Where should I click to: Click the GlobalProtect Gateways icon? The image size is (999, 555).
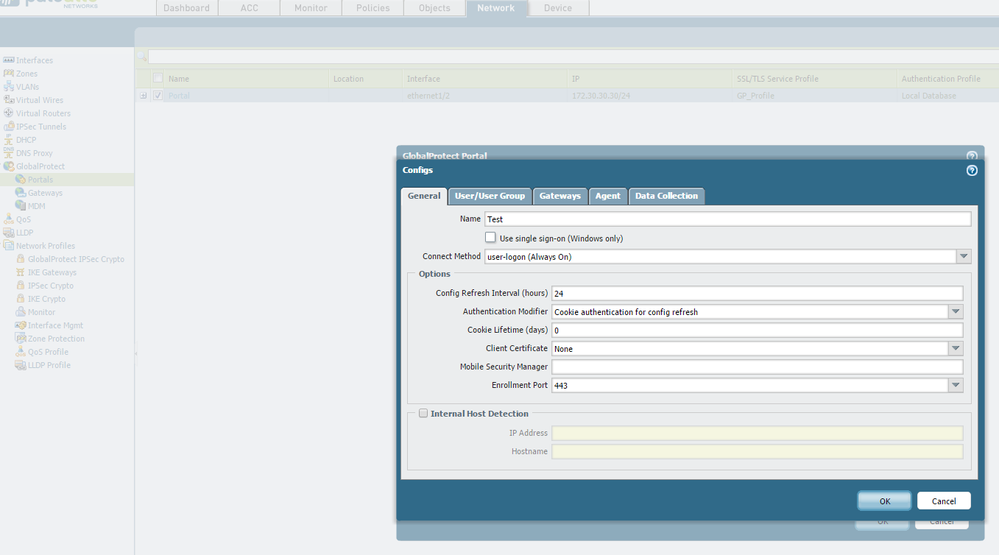pos(20,193)
